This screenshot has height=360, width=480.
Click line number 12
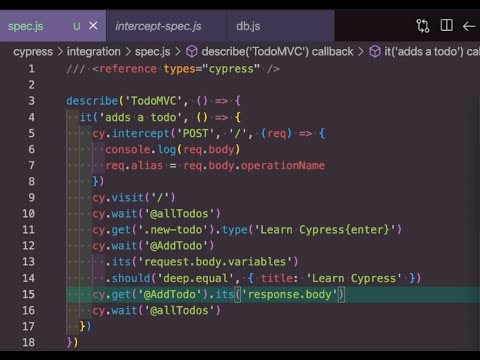coord(29,246)
